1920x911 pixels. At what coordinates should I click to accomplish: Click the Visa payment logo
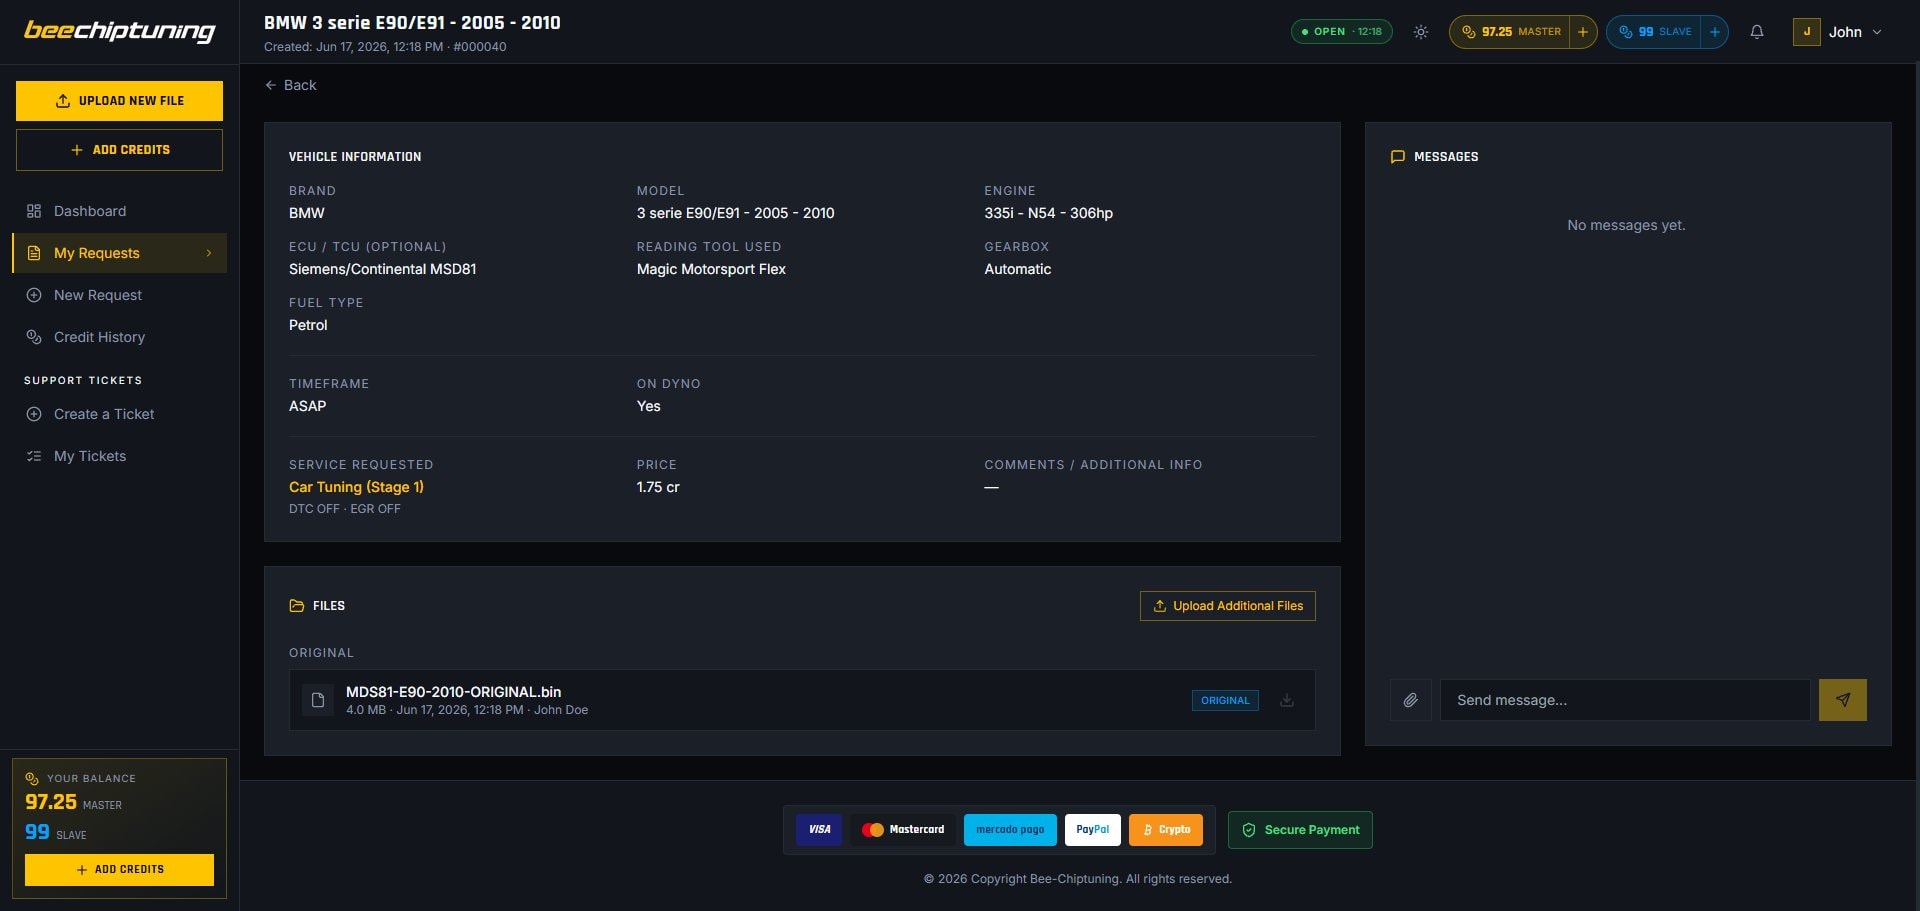click(819, 830)
